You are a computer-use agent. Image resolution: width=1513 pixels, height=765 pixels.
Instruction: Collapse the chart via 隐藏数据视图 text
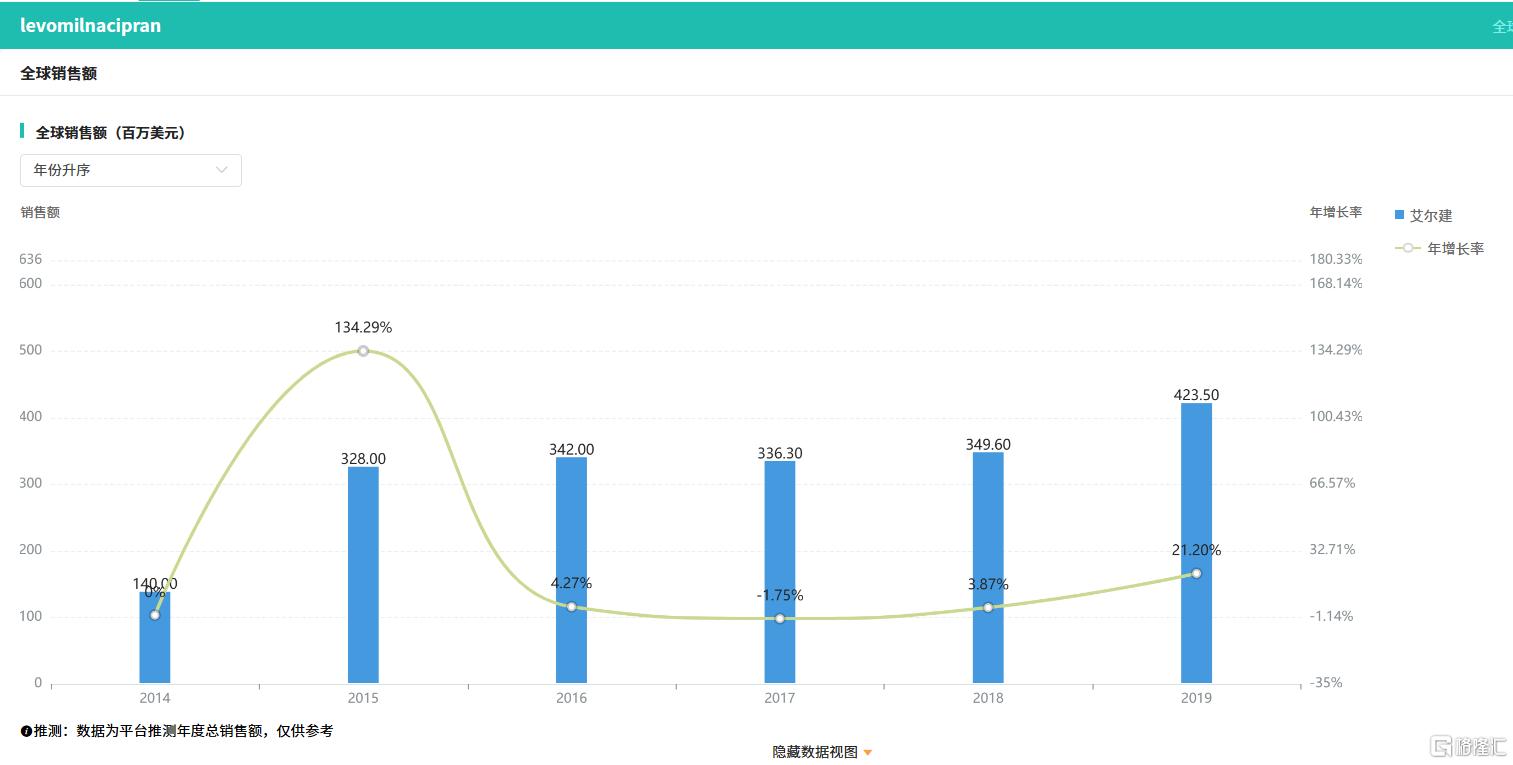814,752
